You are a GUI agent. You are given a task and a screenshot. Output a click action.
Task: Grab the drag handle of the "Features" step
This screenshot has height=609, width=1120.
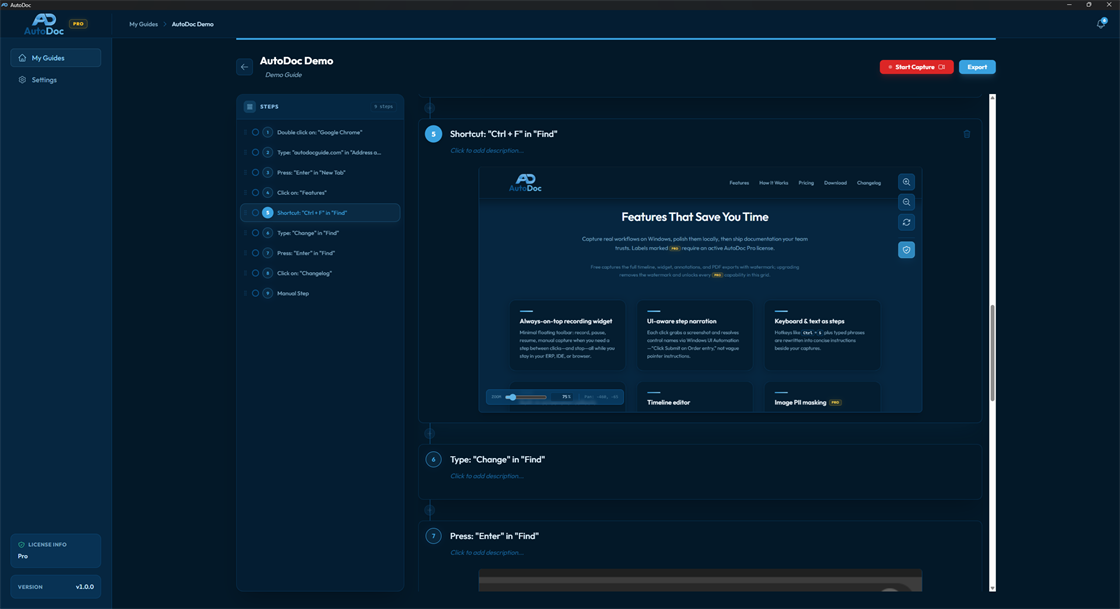coord(246,193)
